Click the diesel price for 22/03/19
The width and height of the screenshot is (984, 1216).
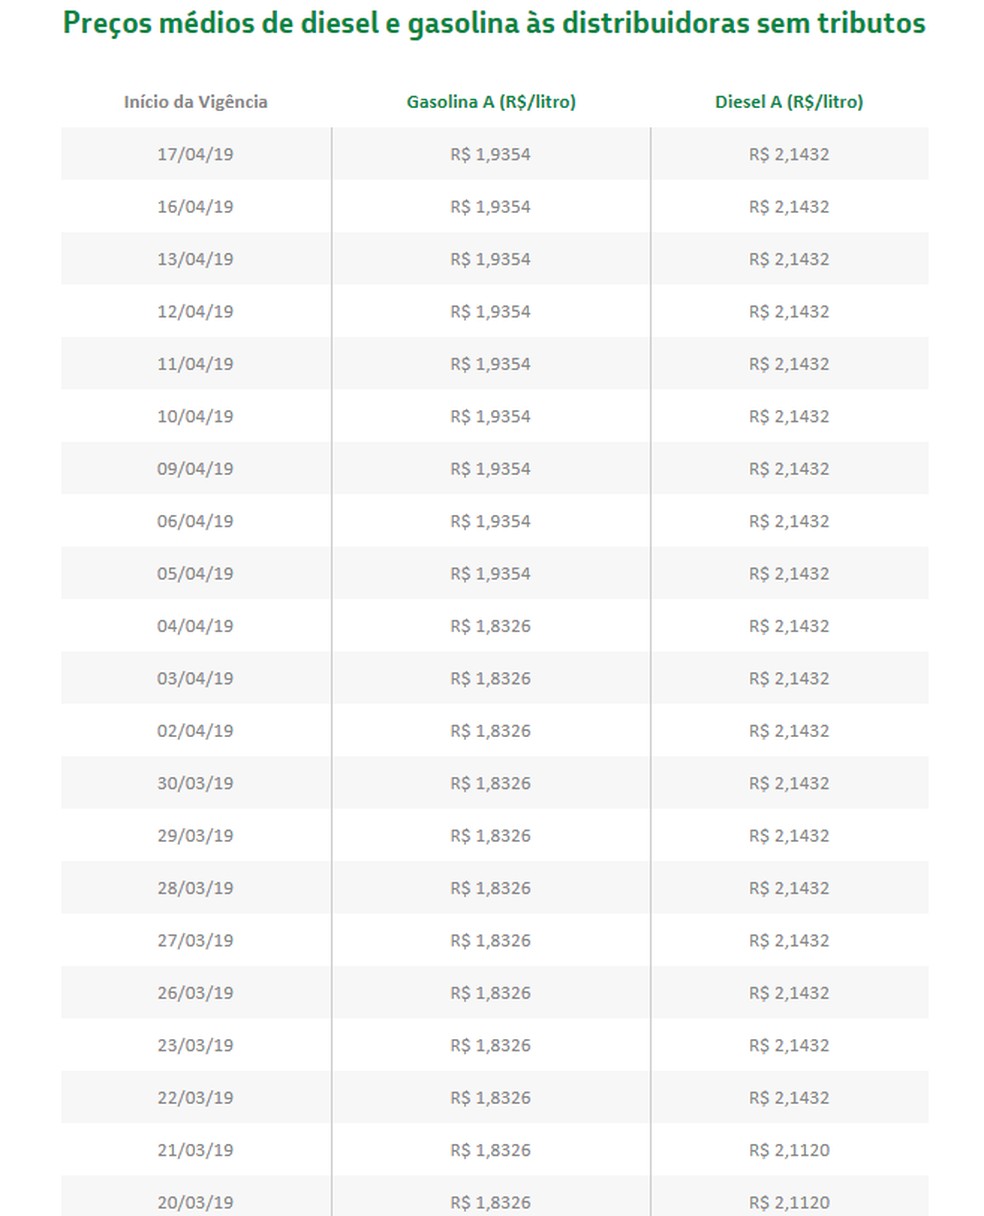click(789, 1098)
